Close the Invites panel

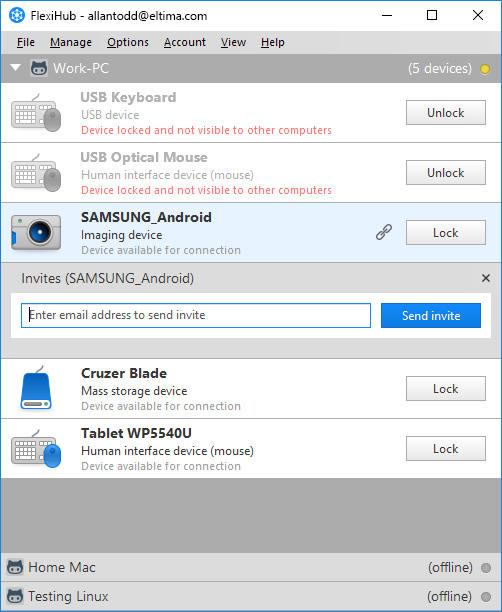[x=486, y=278]
